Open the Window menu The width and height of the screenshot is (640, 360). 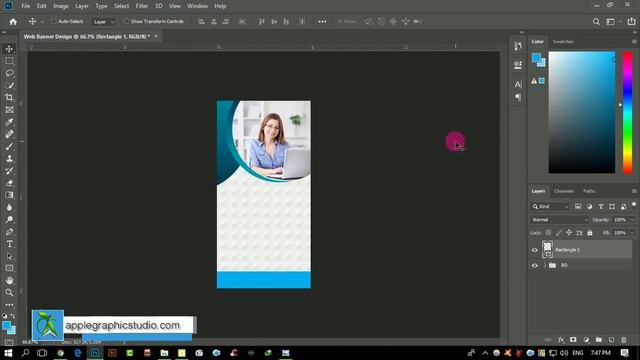tap(197, 6)
